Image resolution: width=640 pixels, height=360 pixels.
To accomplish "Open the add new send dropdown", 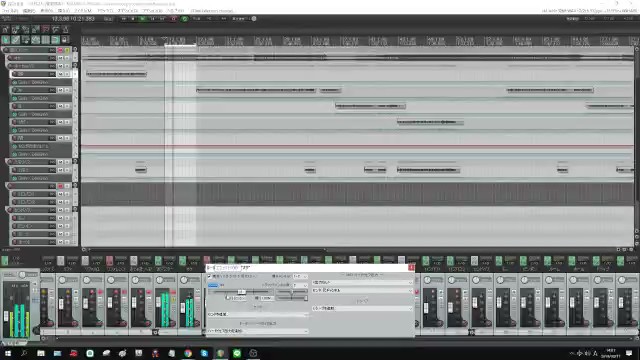I will 258,315.
